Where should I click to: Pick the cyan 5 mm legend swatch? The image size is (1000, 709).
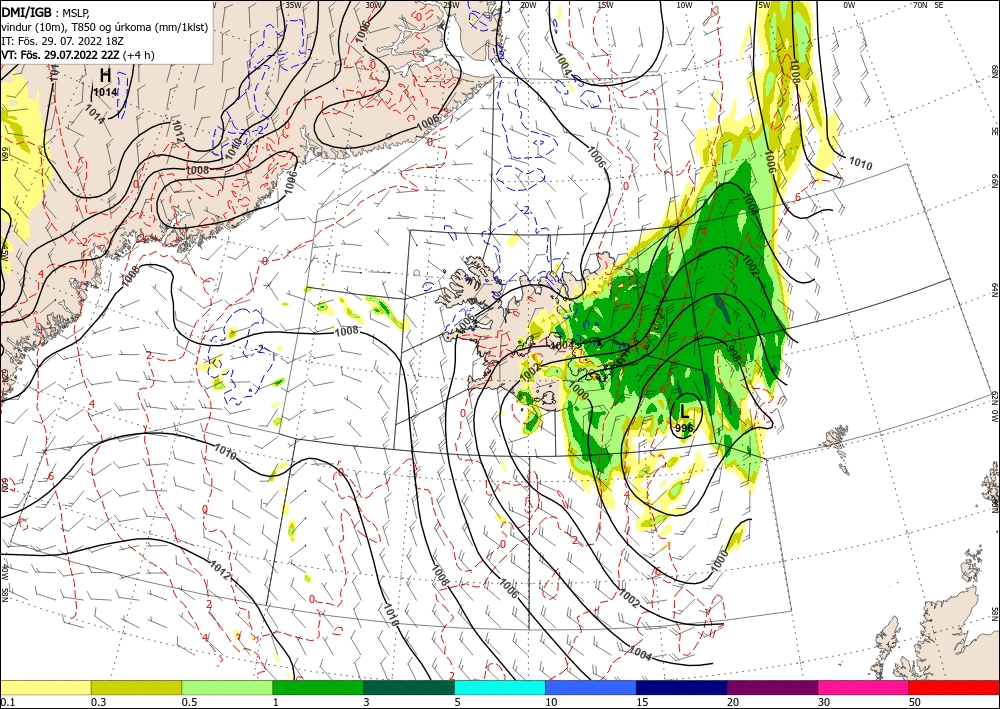(x=500, y=687)
